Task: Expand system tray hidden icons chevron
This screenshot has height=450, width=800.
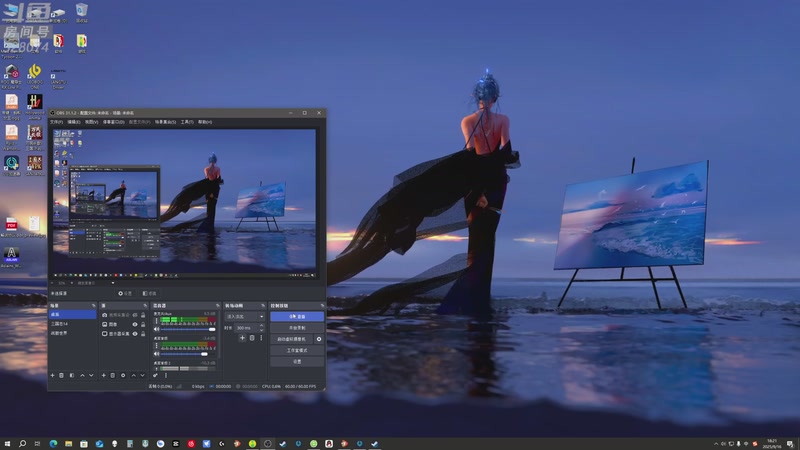Action: (x=716, y=444)
